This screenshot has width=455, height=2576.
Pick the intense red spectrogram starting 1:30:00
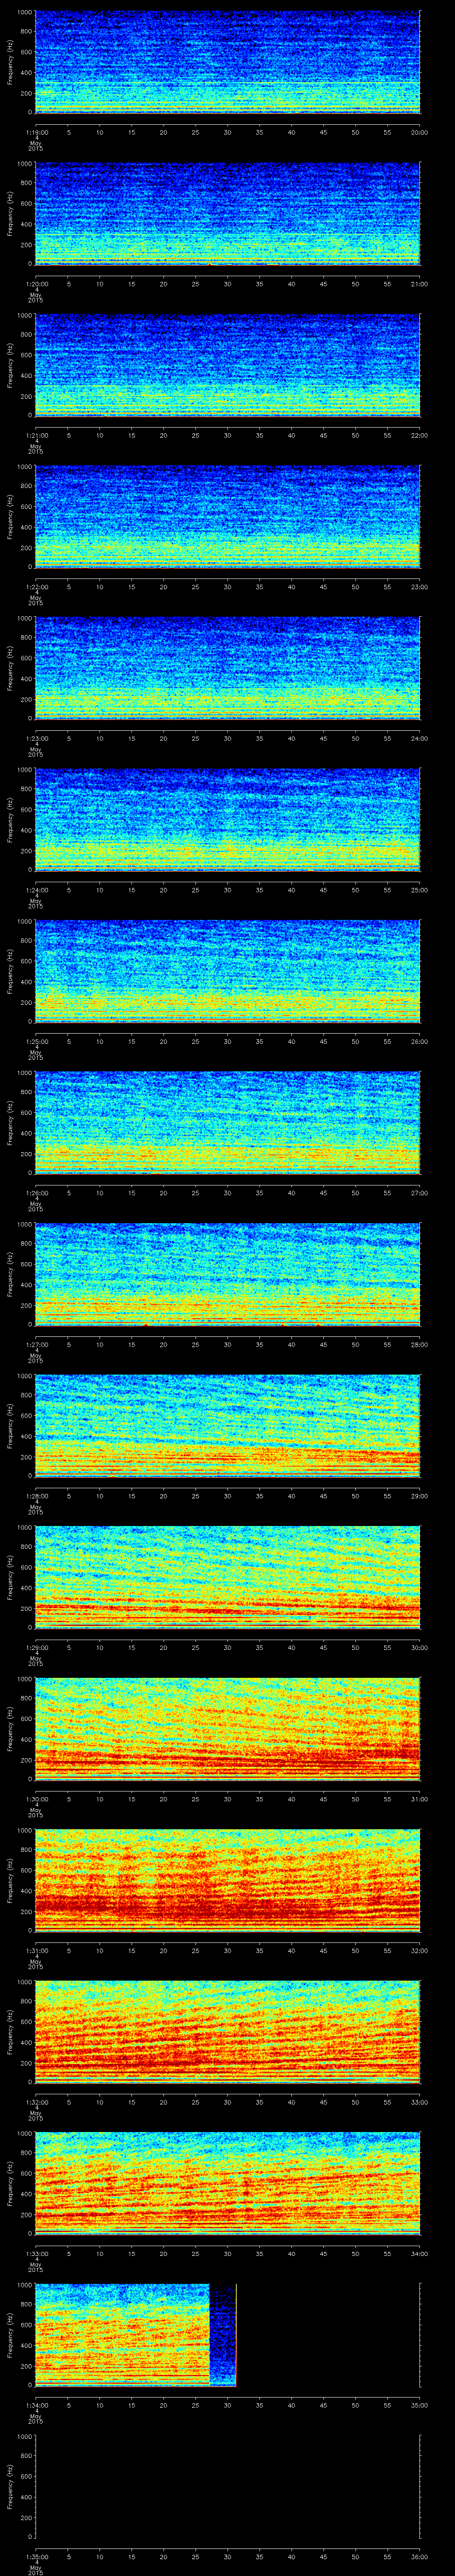228,1729
